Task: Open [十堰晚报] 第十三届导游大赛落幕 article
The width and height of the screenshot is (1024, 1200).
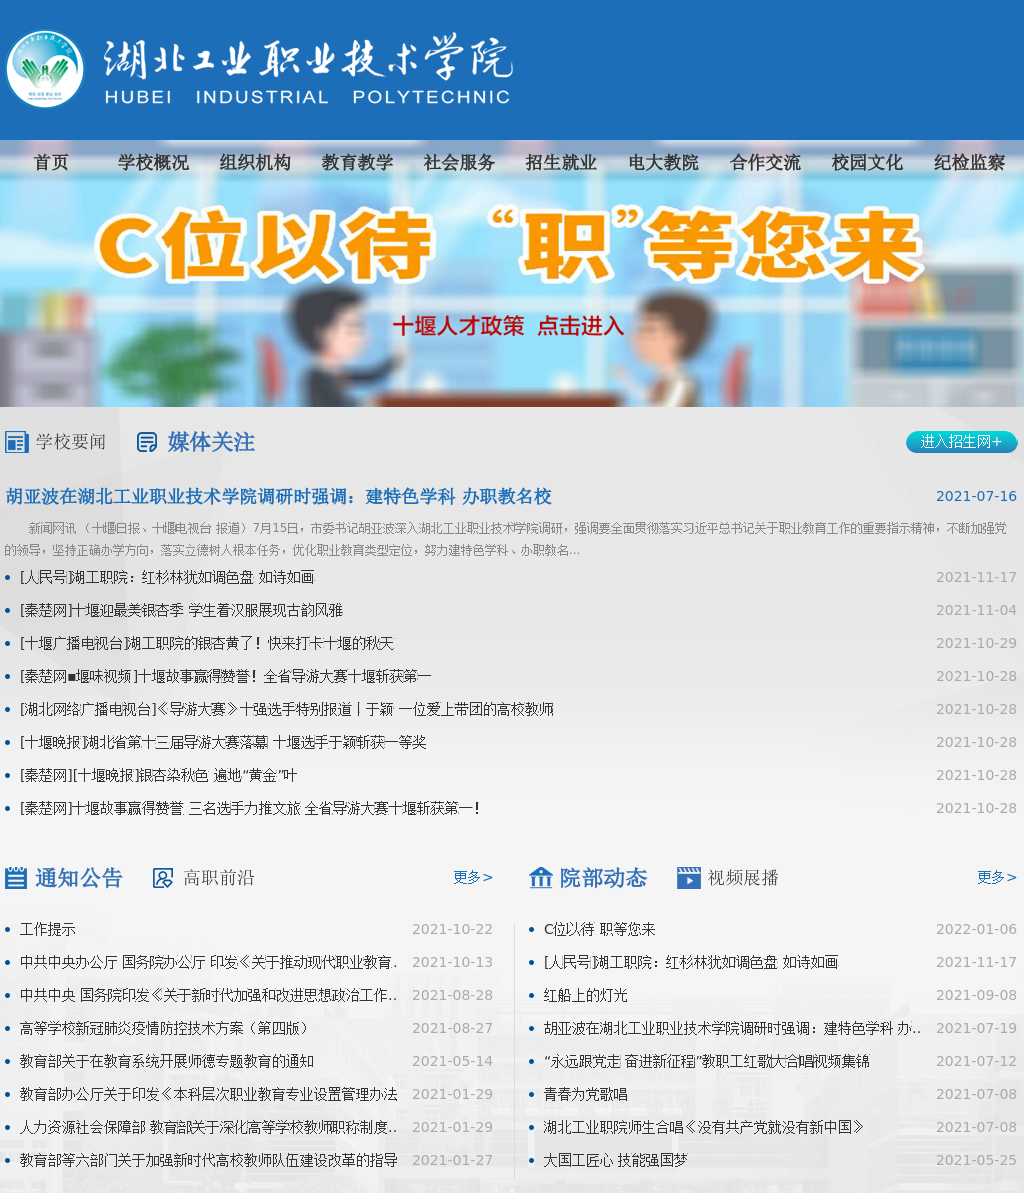Action: [x=223, y=742]
